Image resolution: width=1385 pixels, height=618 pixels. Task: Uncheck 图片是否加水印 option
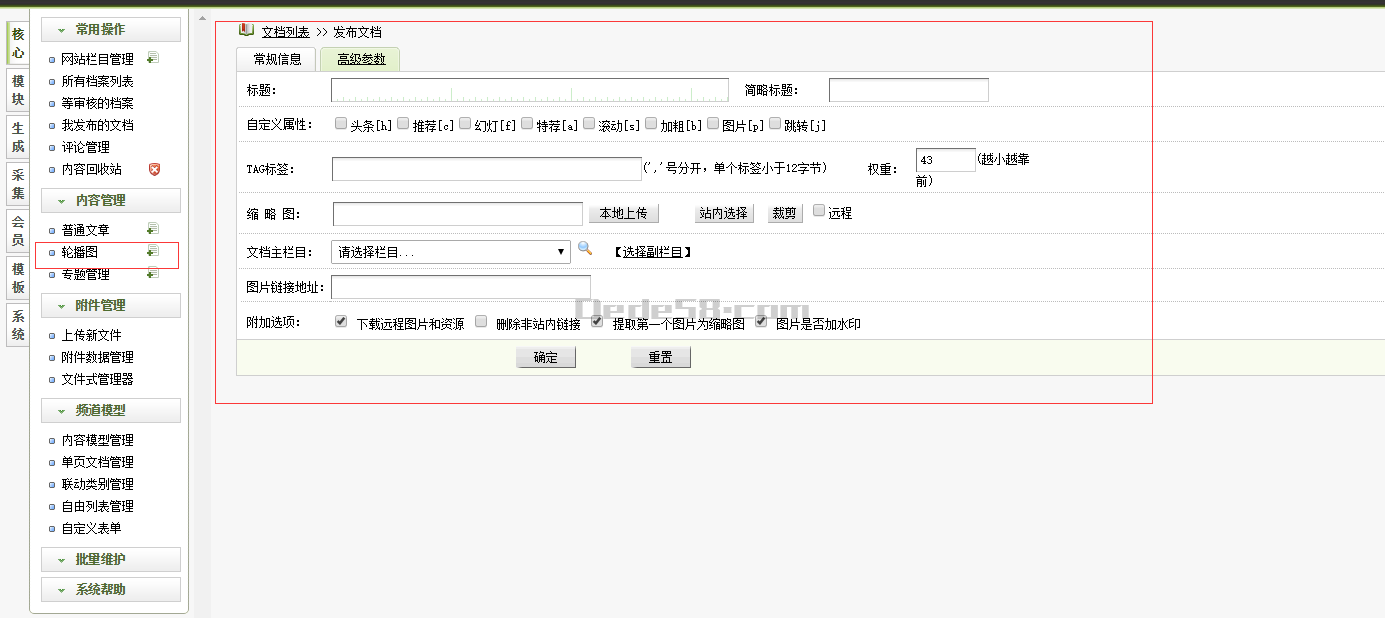pyautogui.click(x=762, y=322)
